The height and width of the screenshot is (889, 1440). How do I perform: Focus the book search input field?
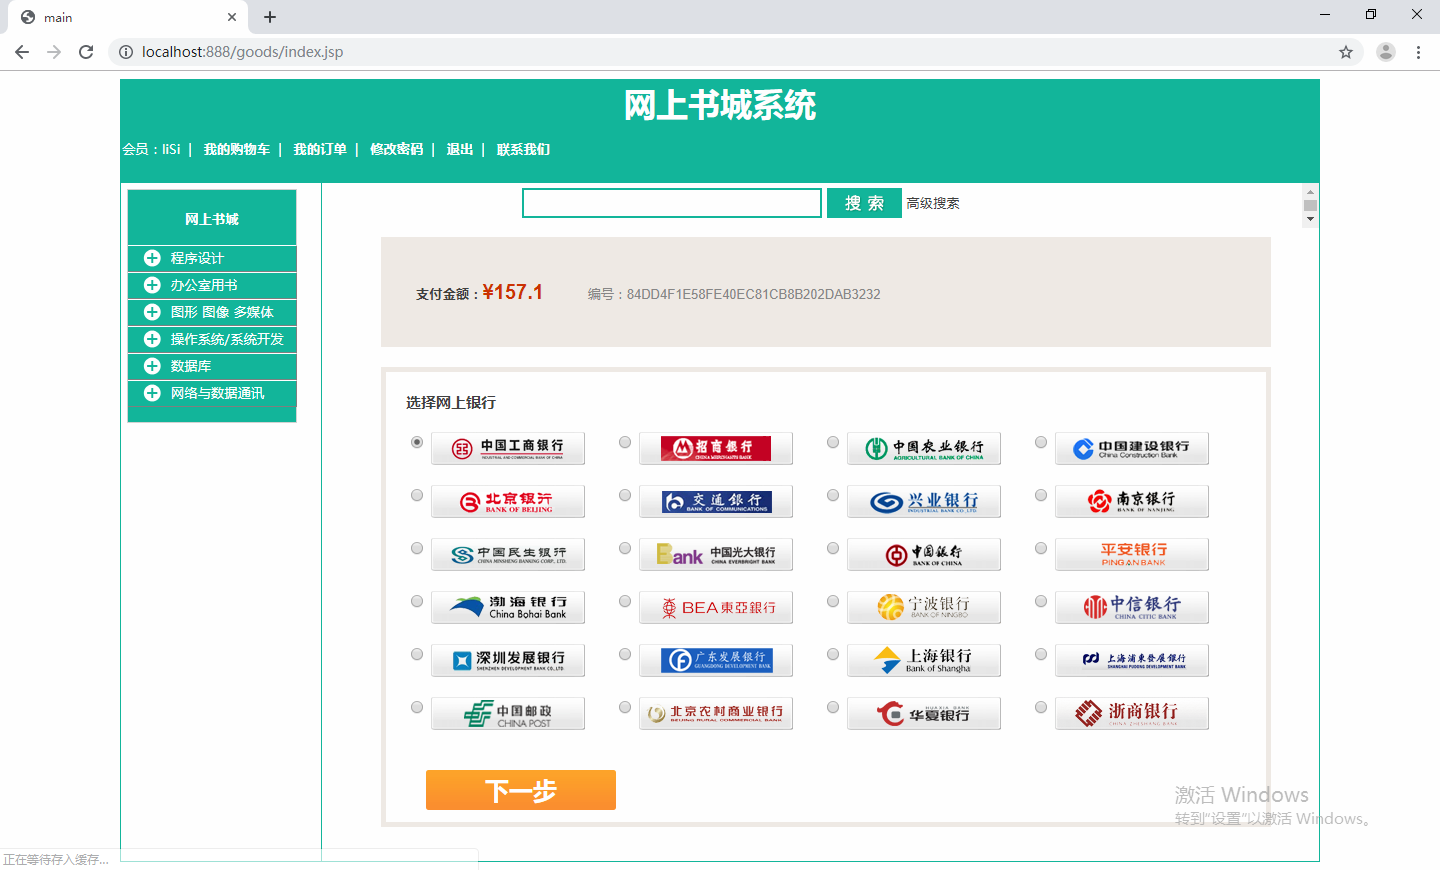pyautogui.click(x=672, y=203)
